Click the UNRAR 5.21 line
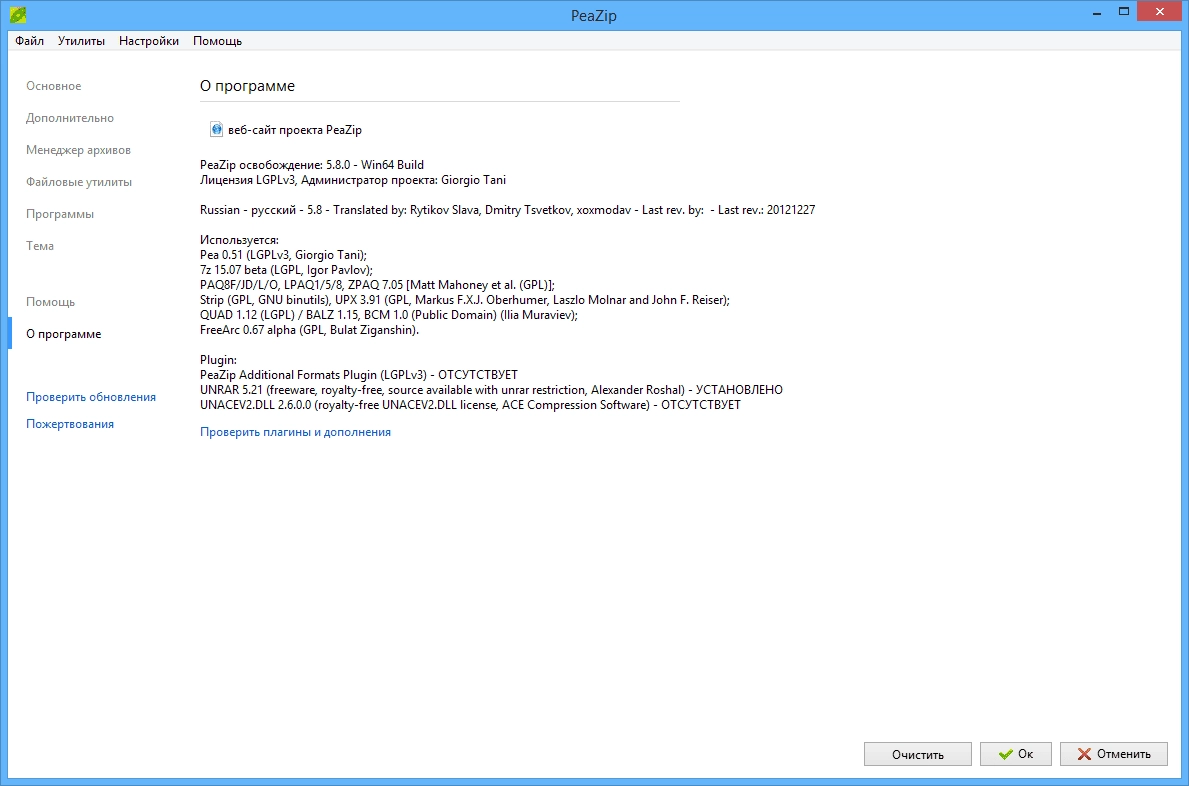Viewport: 1189px width, 786px height. pyautogui.click(x=491, y=390)
